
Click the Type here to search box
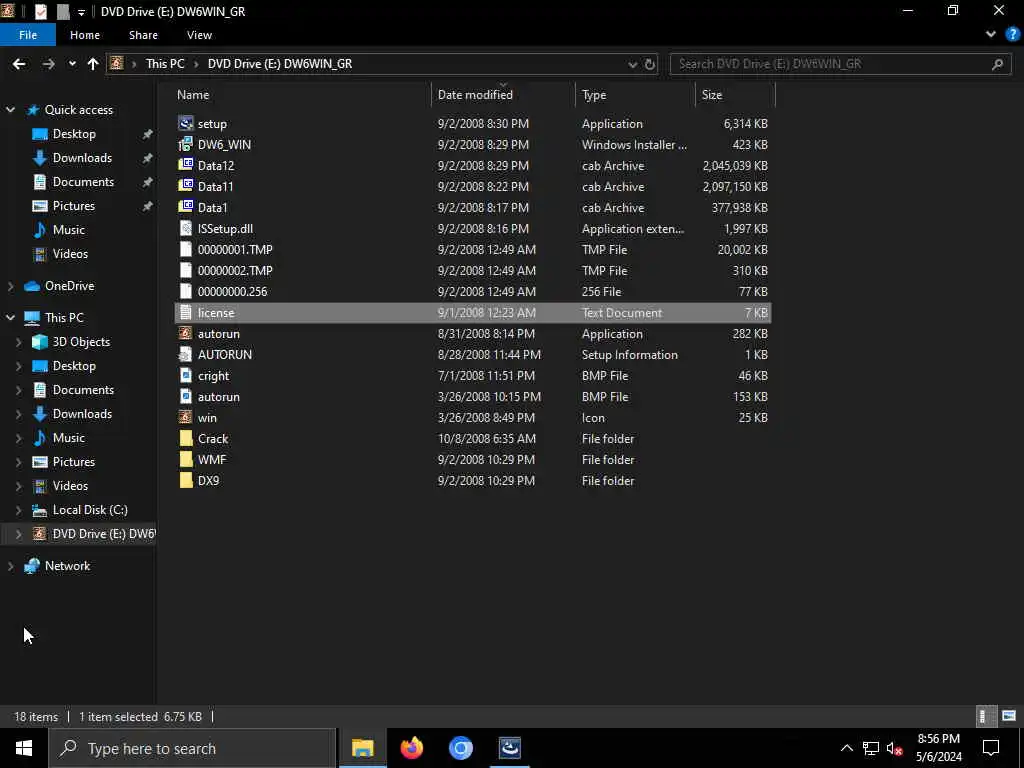[192, 748]
